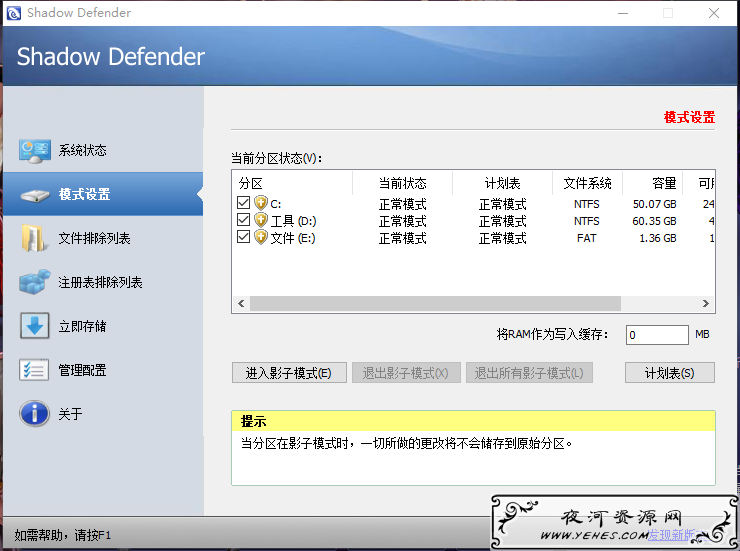Viewport: 740px width, 551px height.
Task: Open the 立即存储 sidebar tab
Action: click(x=103, y=326)
